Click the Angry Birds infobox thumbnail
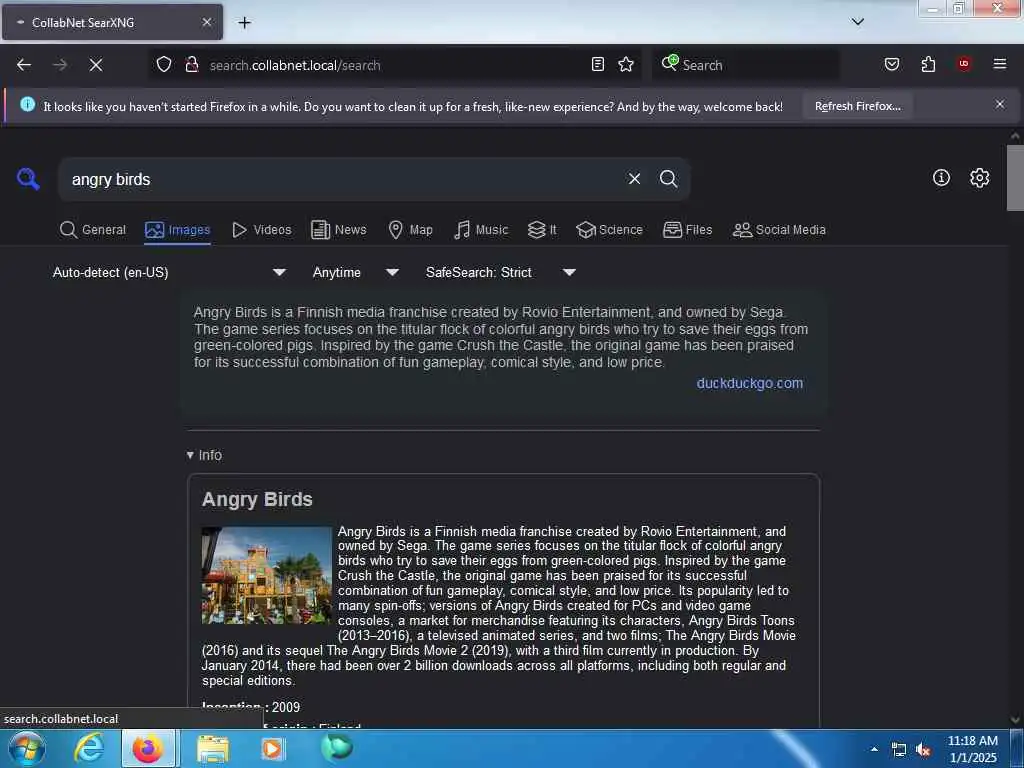The width and height of the screenshot is (1024, 768). click(266, 575)
